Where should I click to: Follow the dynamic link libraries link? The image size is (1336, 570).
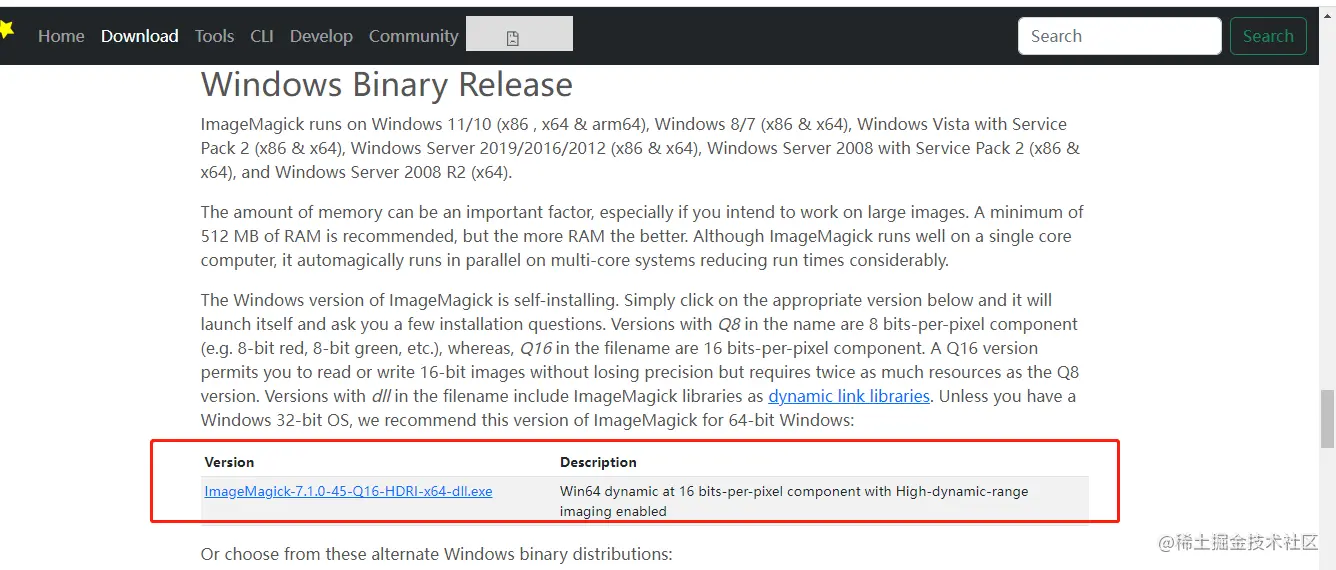848,396
